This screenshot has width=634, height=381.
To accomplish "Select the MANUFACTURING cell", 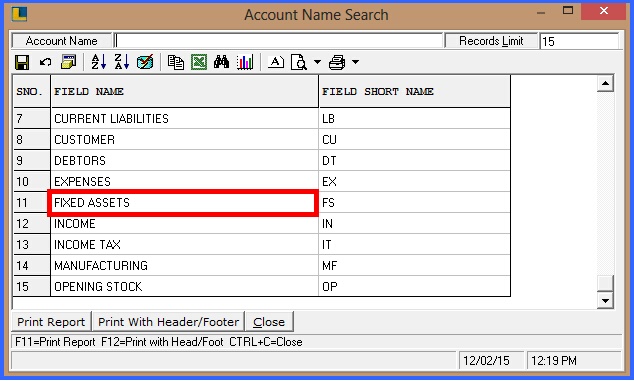I will click(184, 266).
